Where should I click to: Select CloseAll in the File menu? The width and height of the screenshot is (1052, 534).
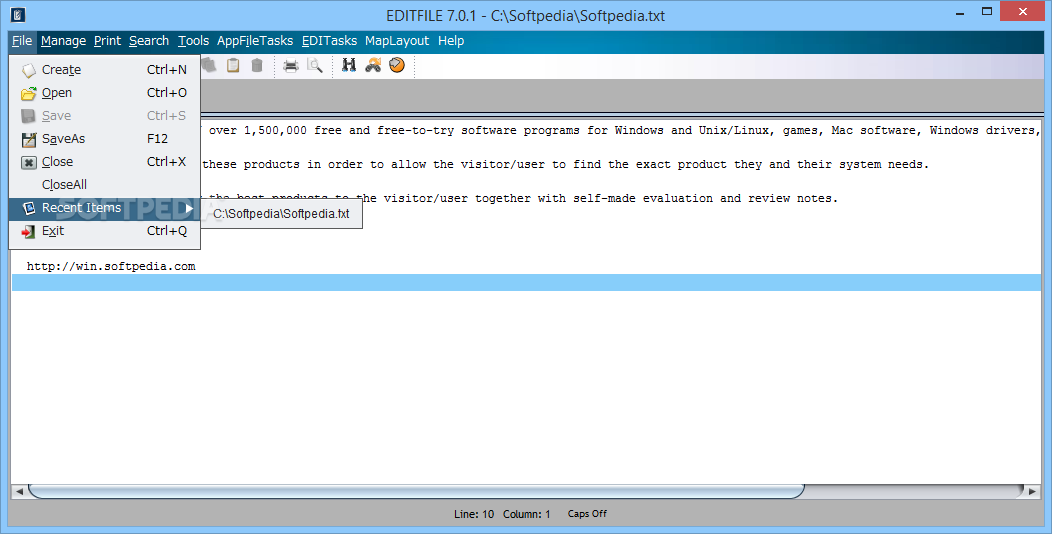(x=105, y=184)
